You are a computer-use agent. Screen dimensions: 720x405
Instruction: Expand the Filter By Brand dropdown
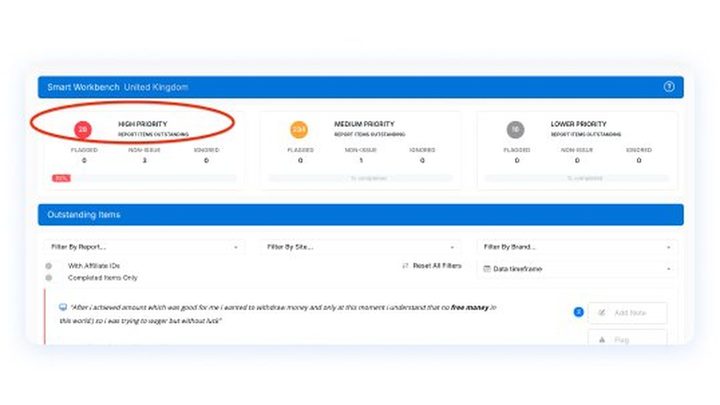pos(577,247)
